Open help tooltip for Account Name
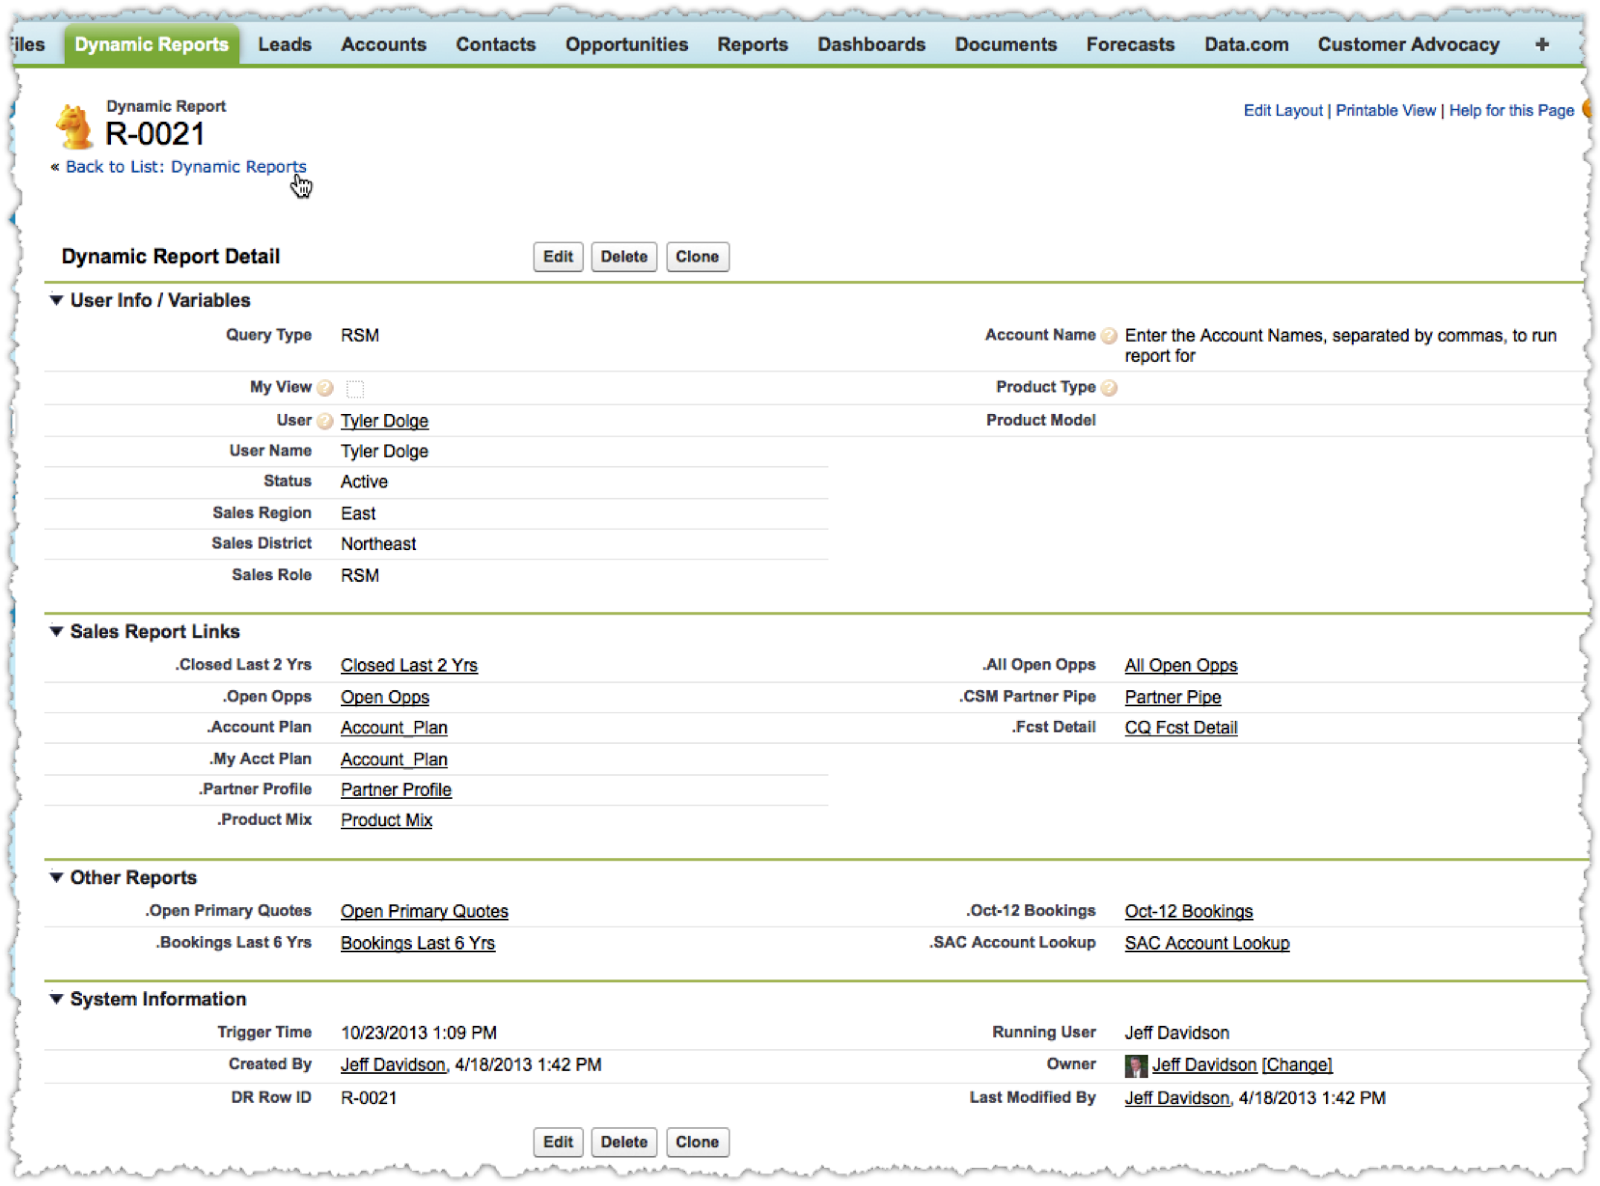This screenshot has height=1186, width=1600. pyautogui.click(x=1109, y=335)
